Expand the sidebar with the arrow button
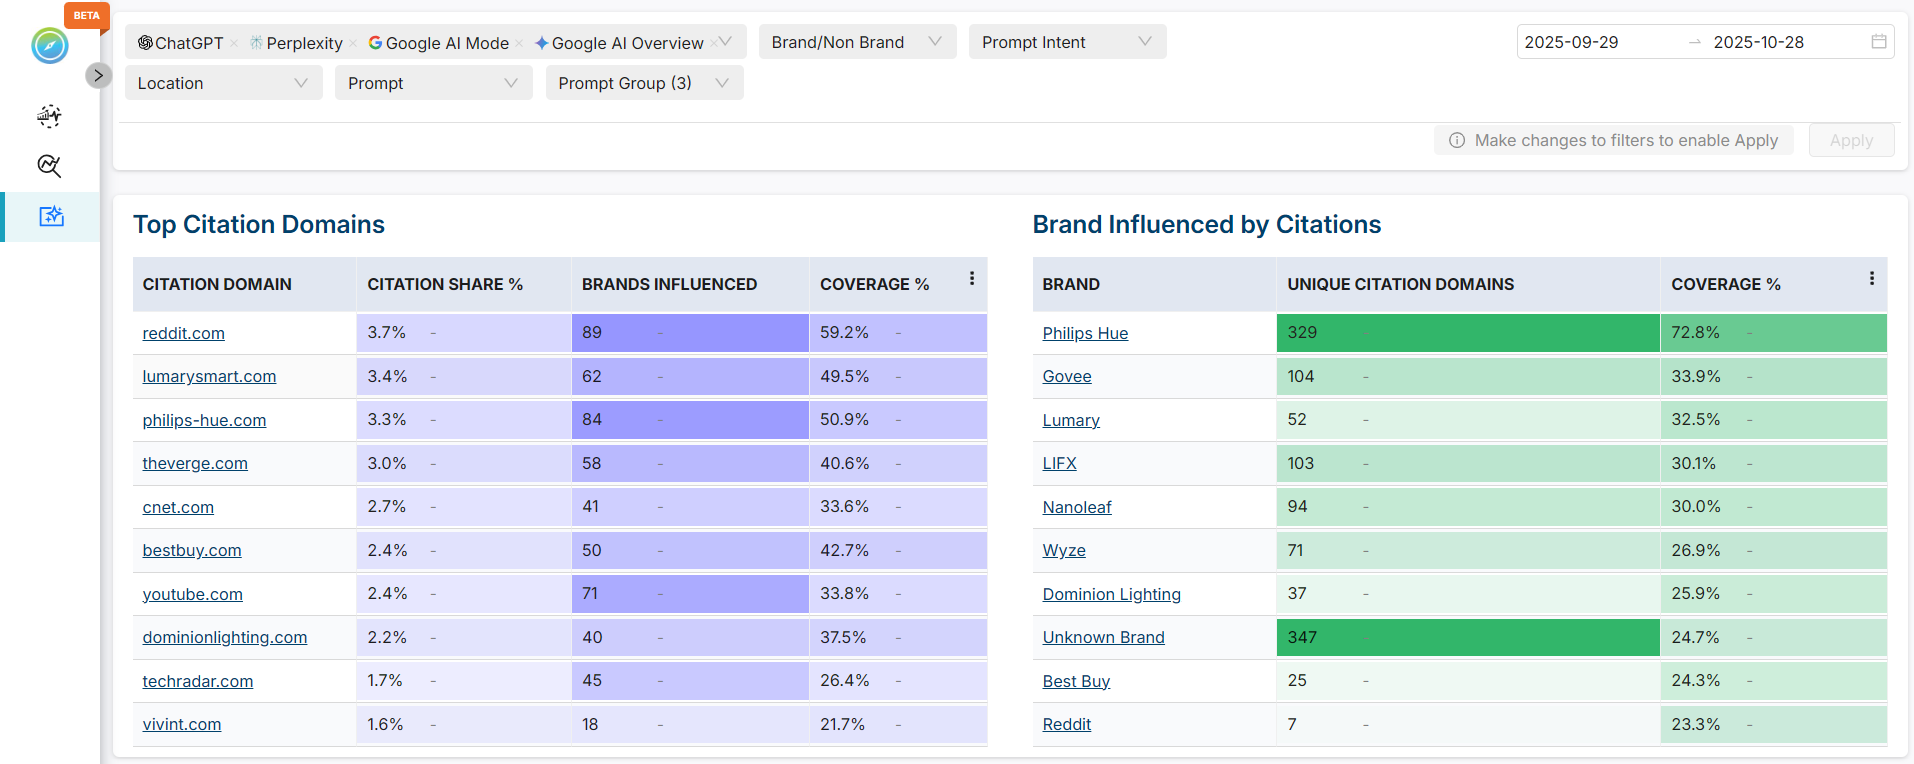The width and height of the screenshot is (1914, 764). 98,75
